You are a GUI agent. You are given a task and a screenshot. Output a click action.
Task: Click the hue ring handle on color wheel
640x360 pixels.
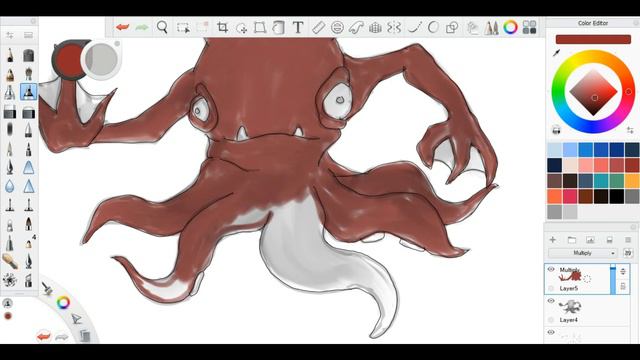(x=629, y=92)
